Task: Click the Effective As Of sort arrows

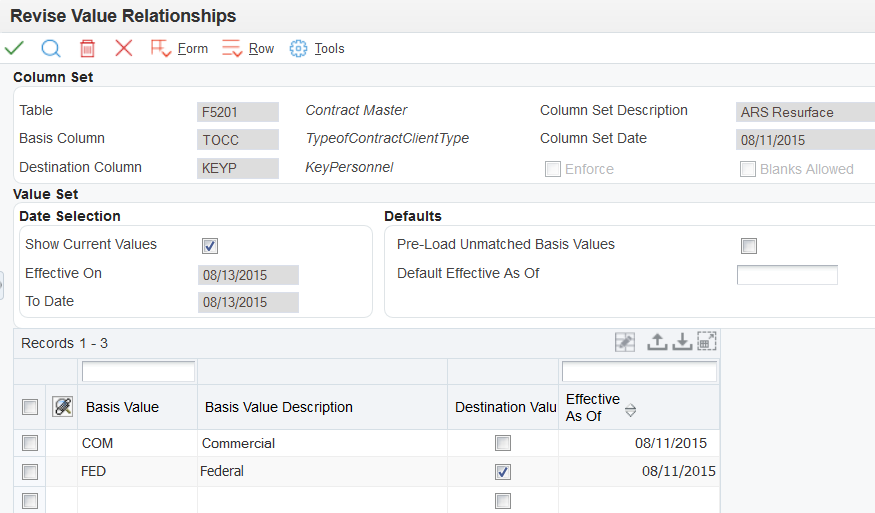Action: pos(631,410)
